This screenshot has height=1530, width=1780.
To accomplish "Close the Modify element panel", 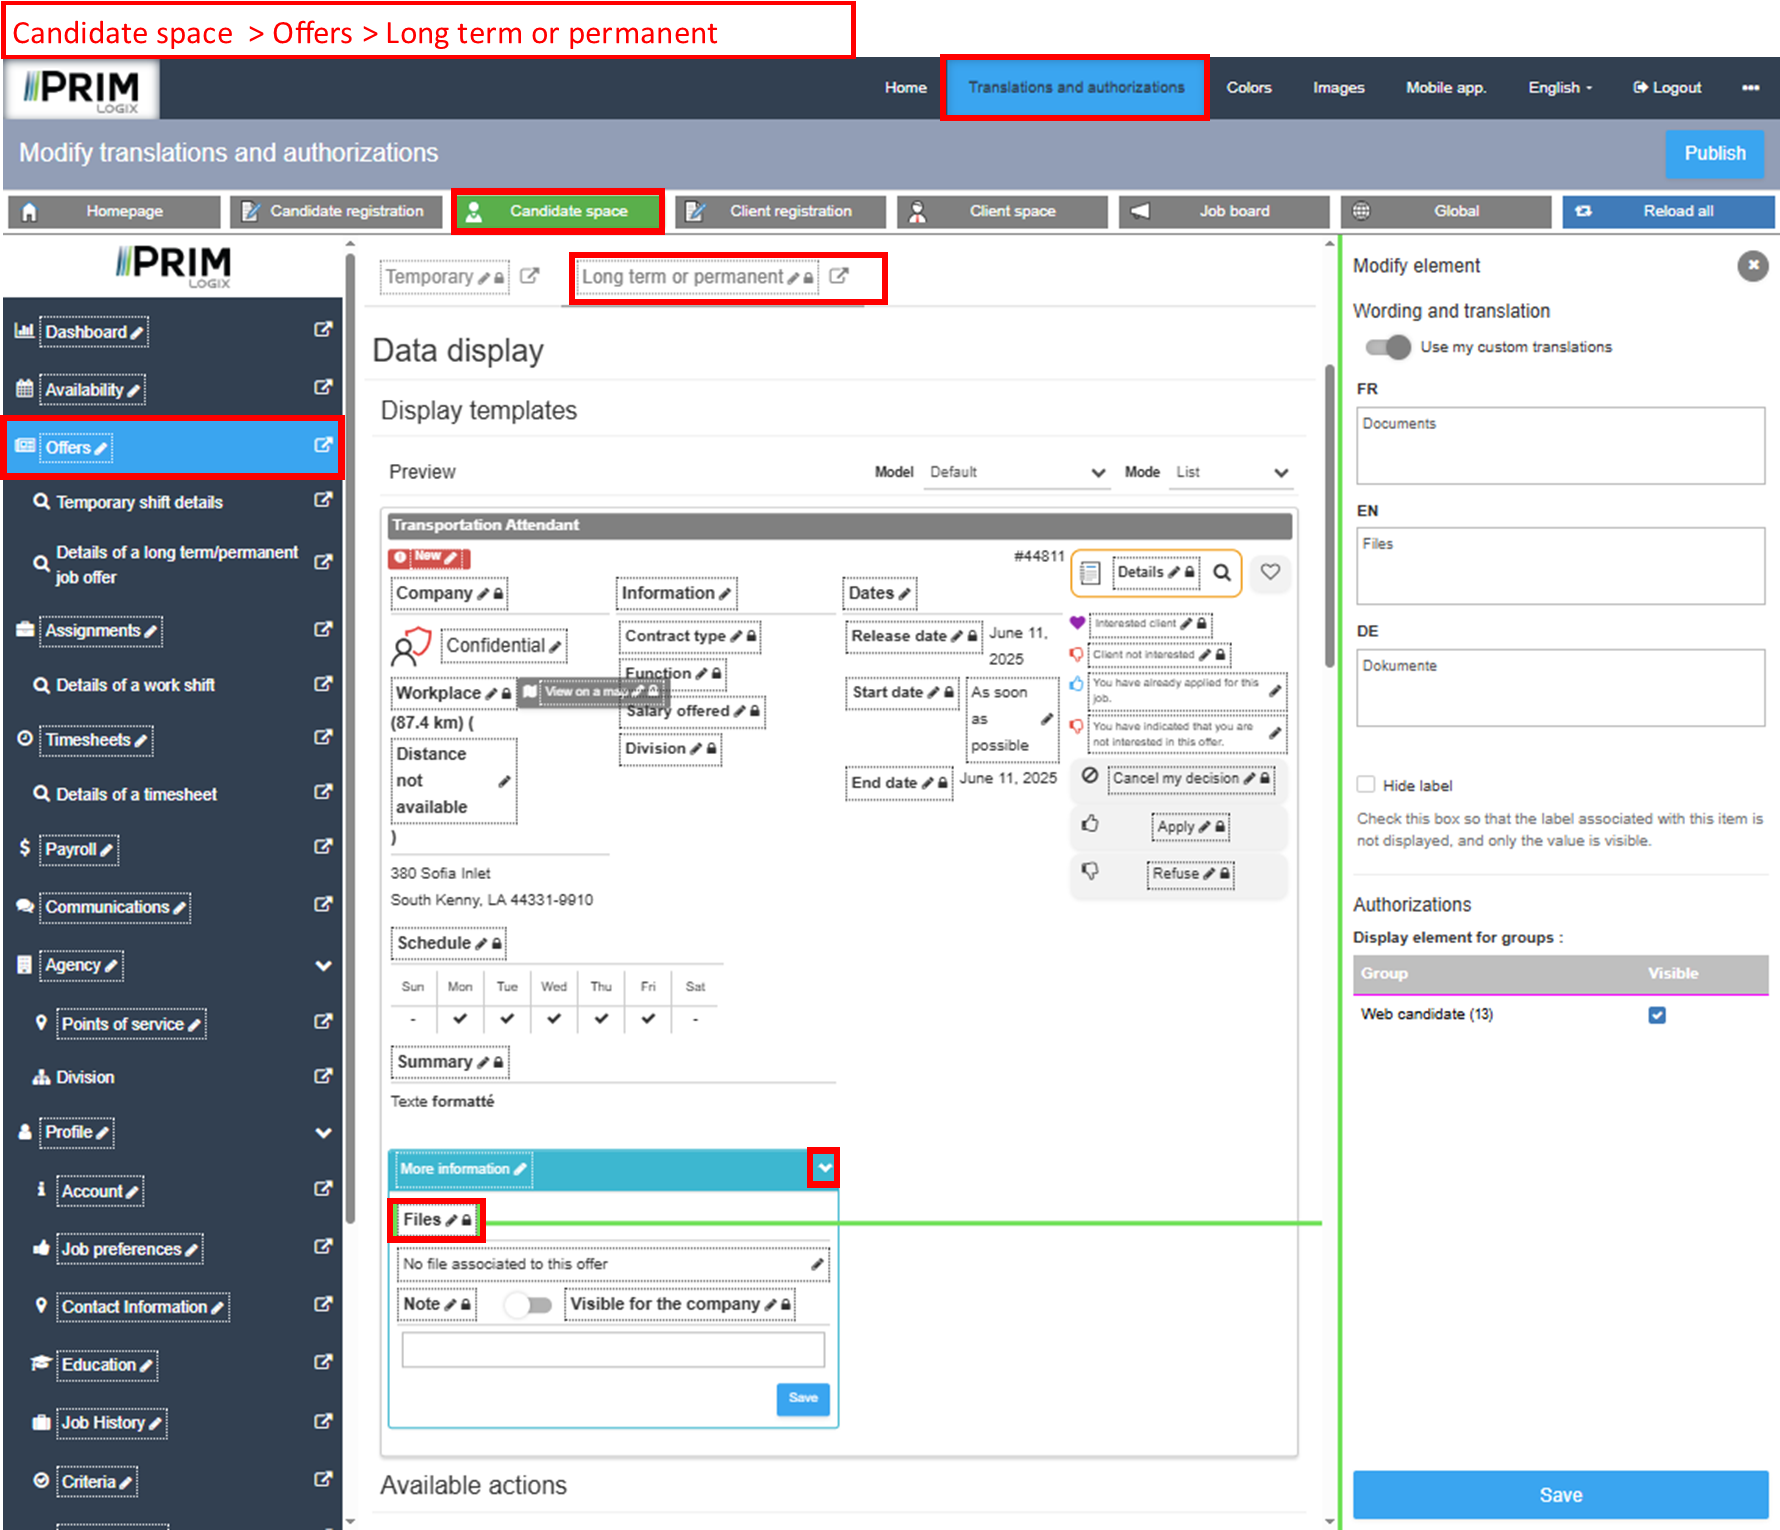I will click(1752, 266).
